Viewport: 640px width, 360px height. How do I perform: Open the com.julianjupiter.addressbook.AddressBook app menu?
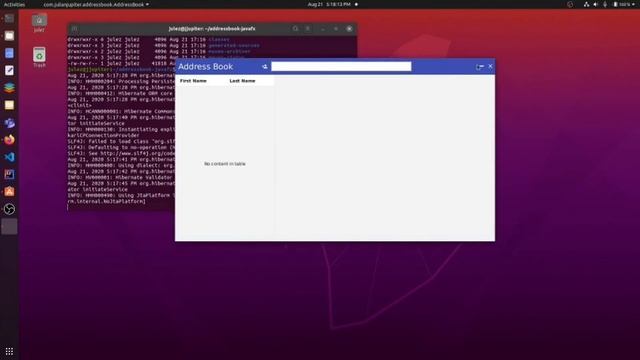click(96, 4)
